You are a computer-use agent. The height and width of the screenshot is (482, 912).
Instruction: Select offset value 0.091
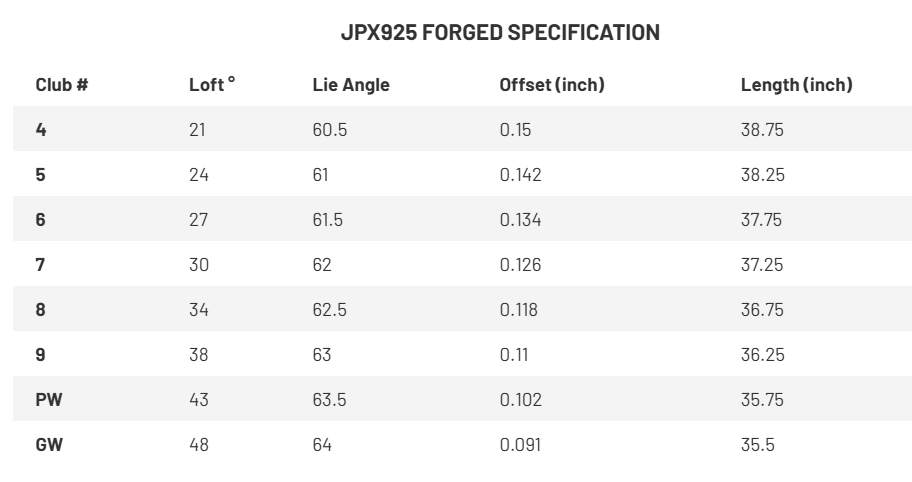pyautogui.click(x=520, y=445)
